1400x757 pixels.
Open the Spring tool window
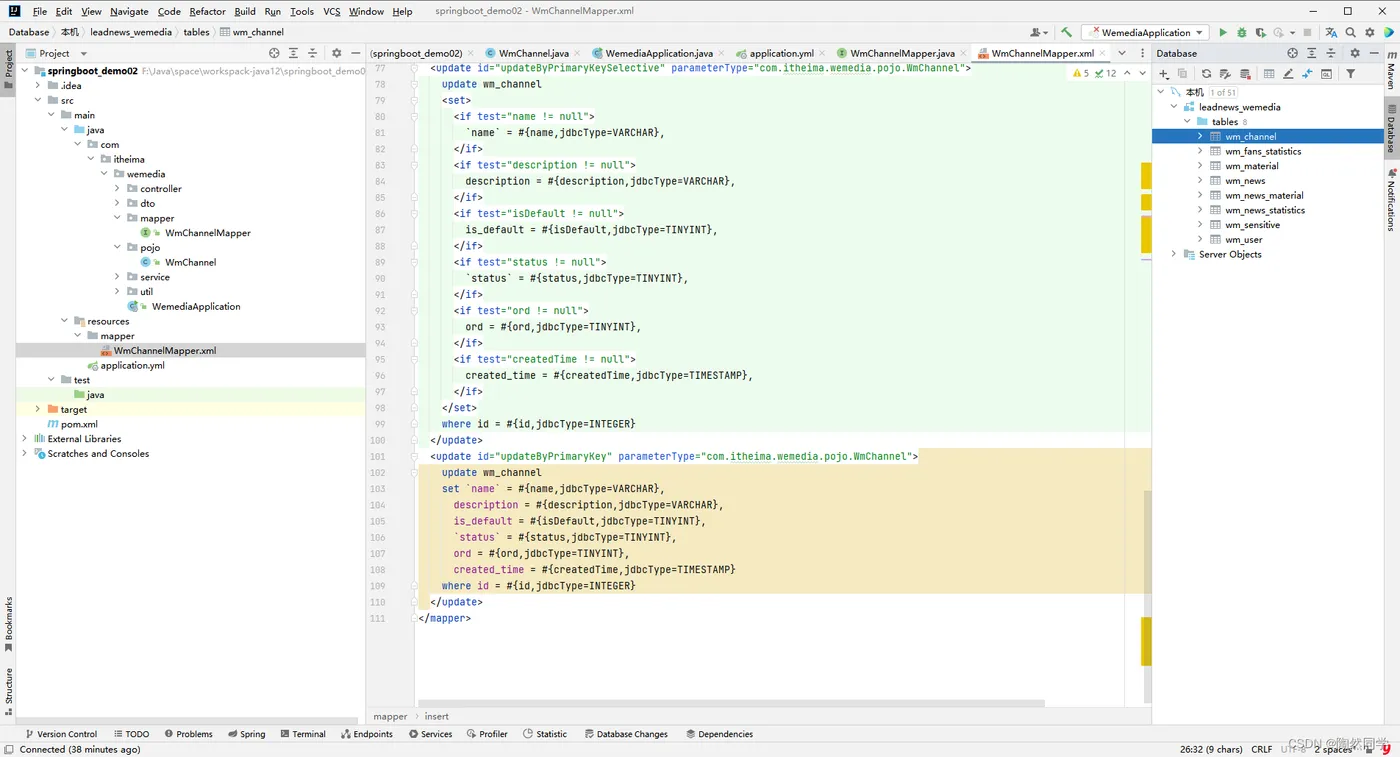(x=246, y=734)
